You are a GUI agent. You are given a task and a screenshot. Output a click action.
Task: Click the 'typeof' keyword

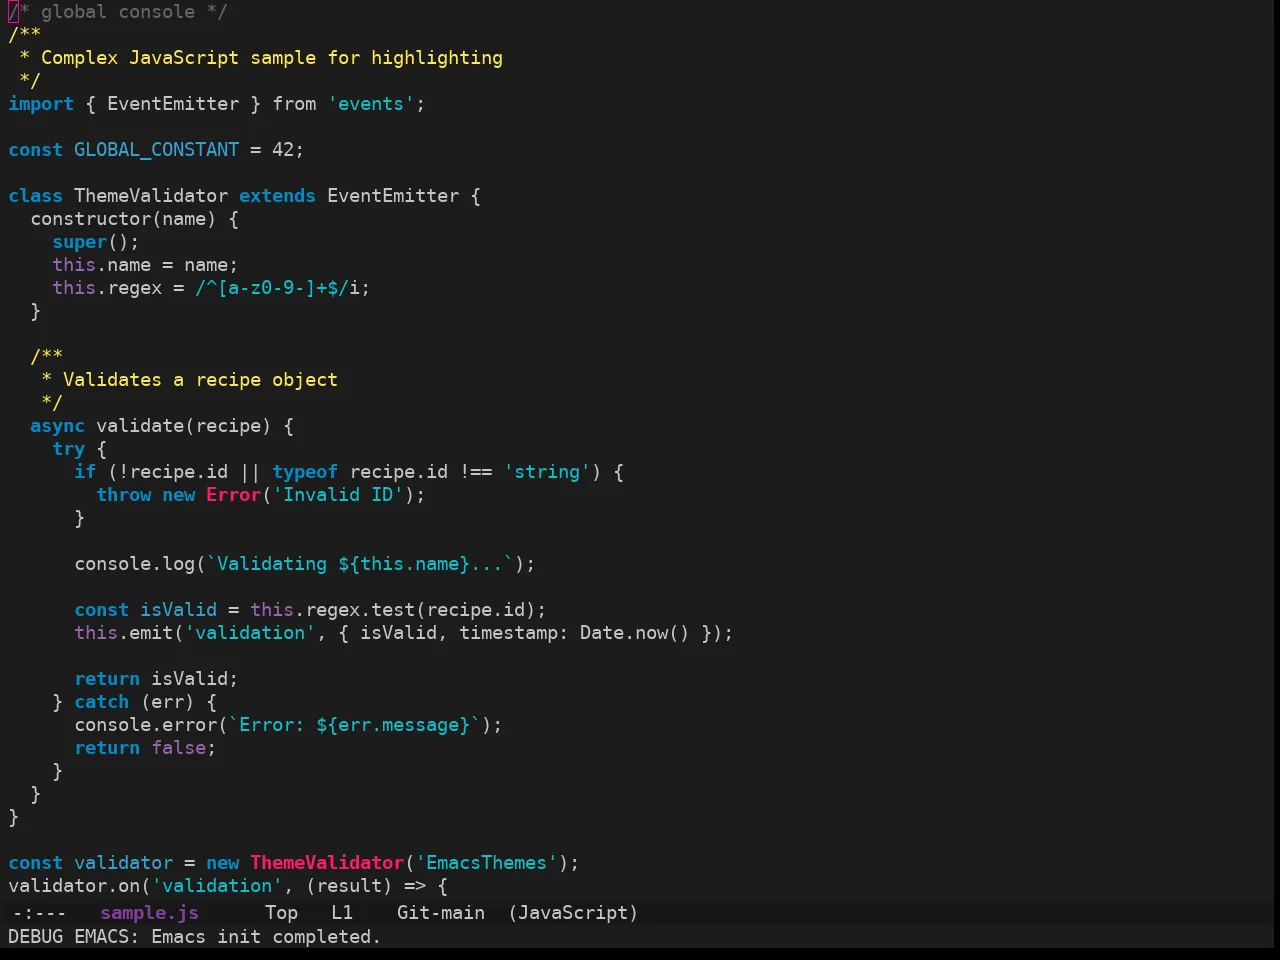[x=305, y=472]
